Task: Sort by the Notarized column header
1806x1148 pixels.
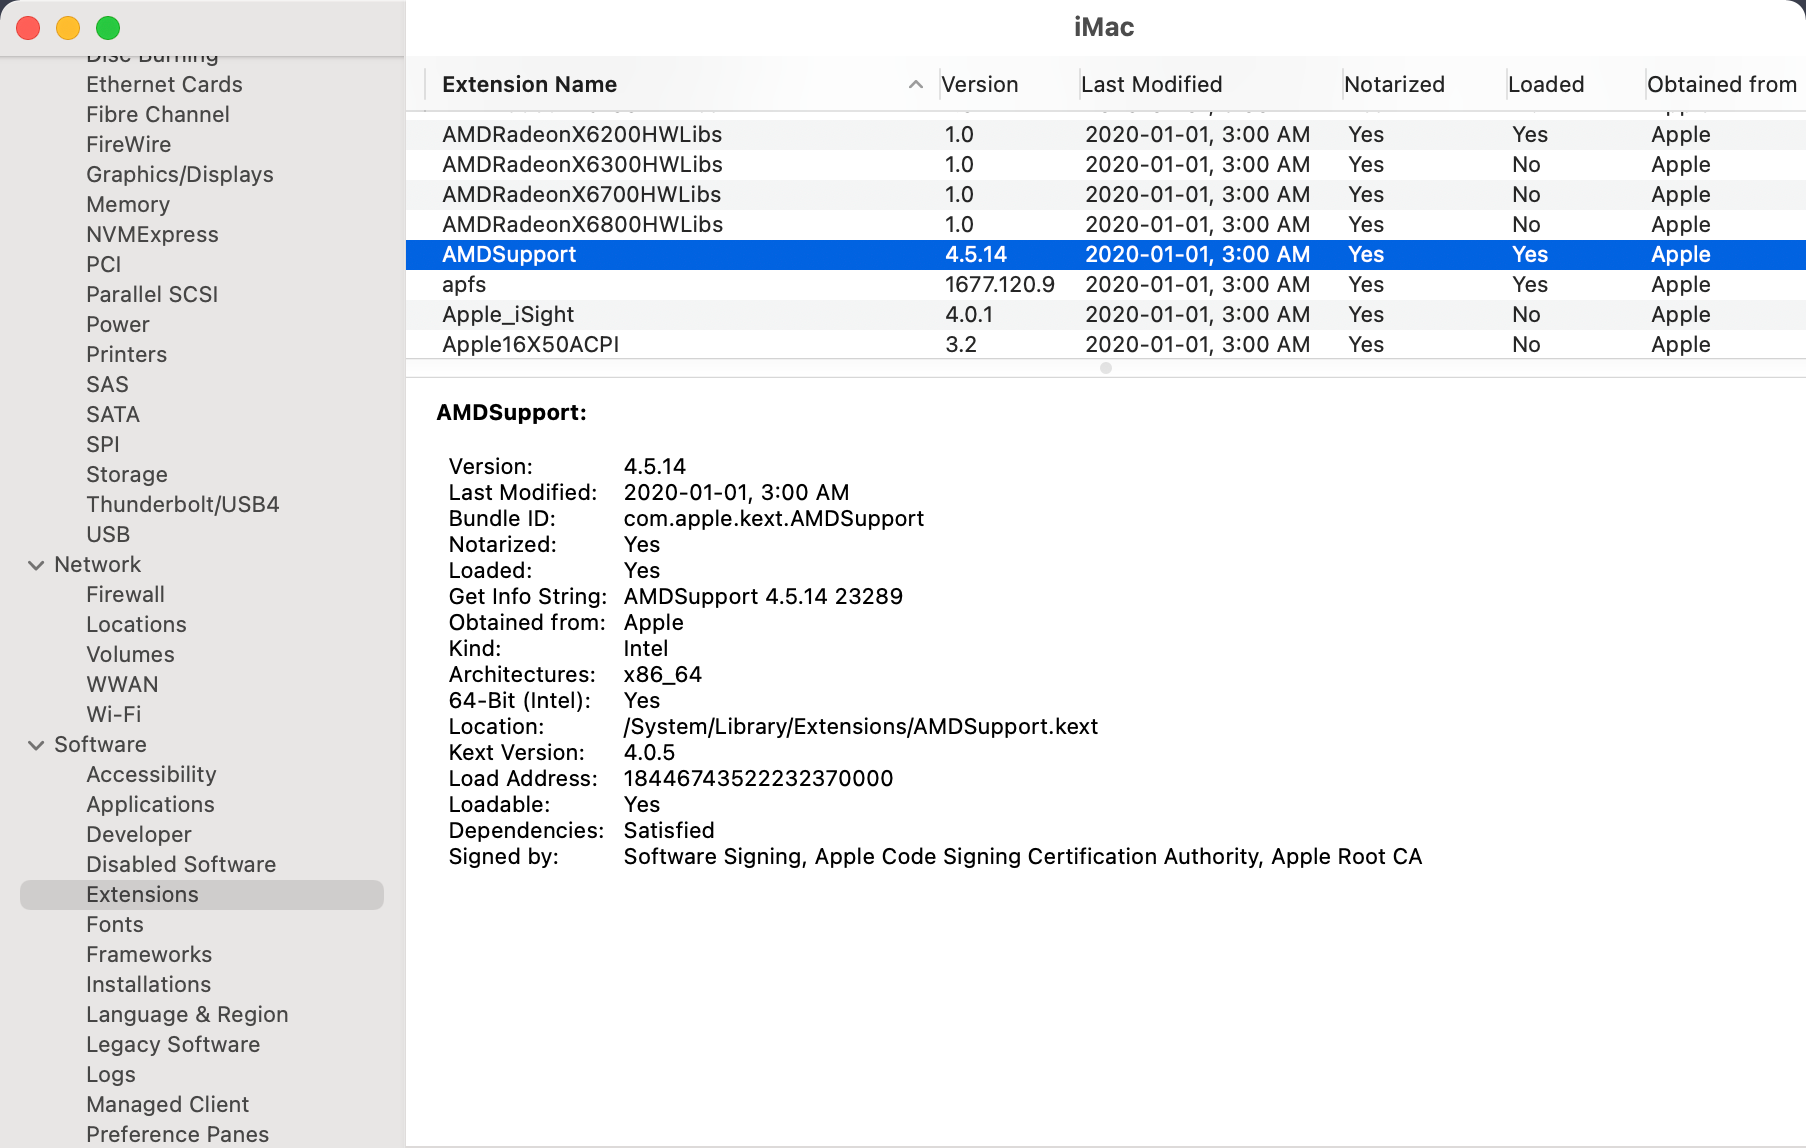Action: click(x=1423, y=85)
